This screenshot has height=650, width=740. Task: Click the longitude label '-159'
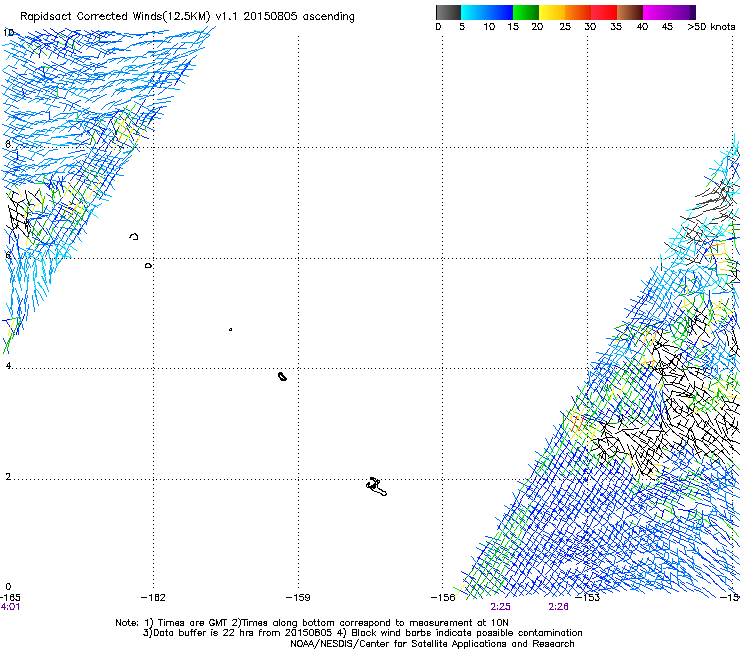click(298, 598)
